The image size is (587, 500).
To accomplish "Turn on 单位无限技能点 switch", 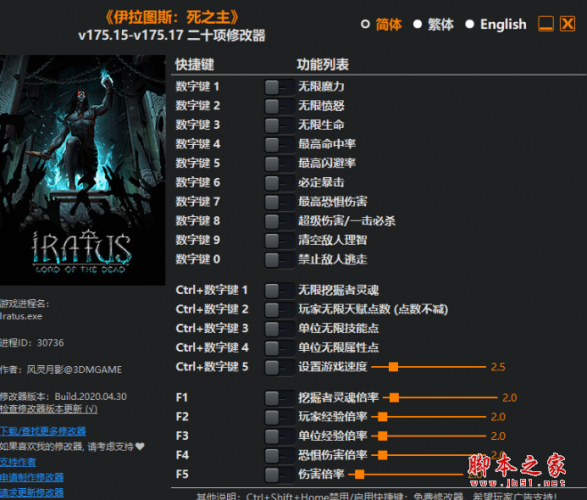I will (279, 329).
